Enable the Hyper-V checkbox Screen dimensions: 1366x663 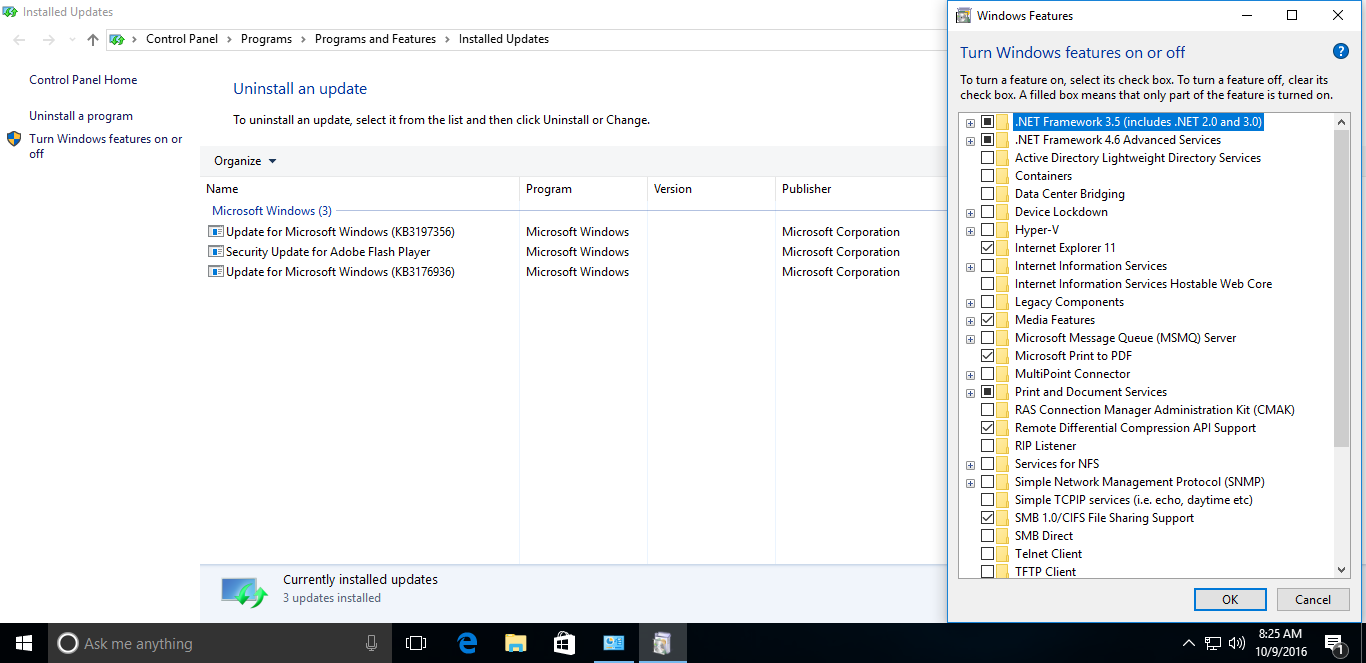pyautogui.click(x=988, y=230)
